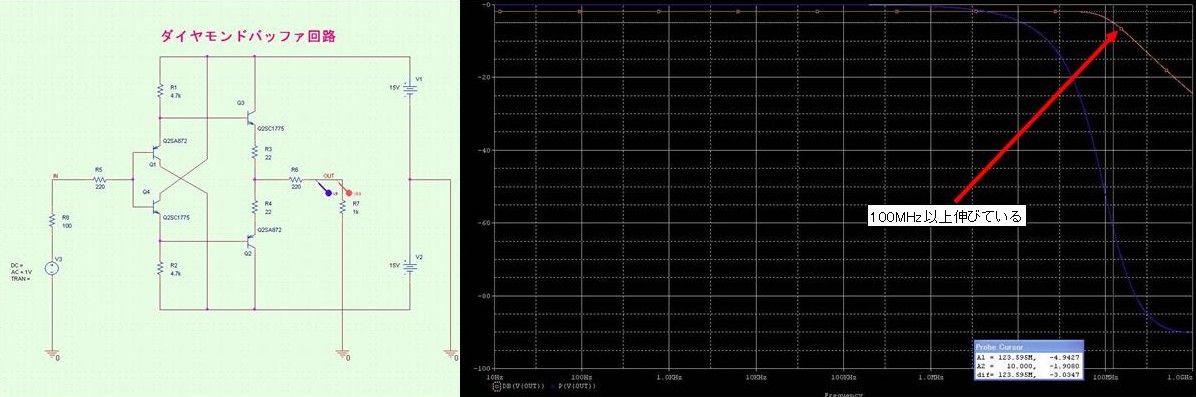This screenshot has width=1196, height=397.
Task: Click TRAN = property of V3 source
Action: 20,279
